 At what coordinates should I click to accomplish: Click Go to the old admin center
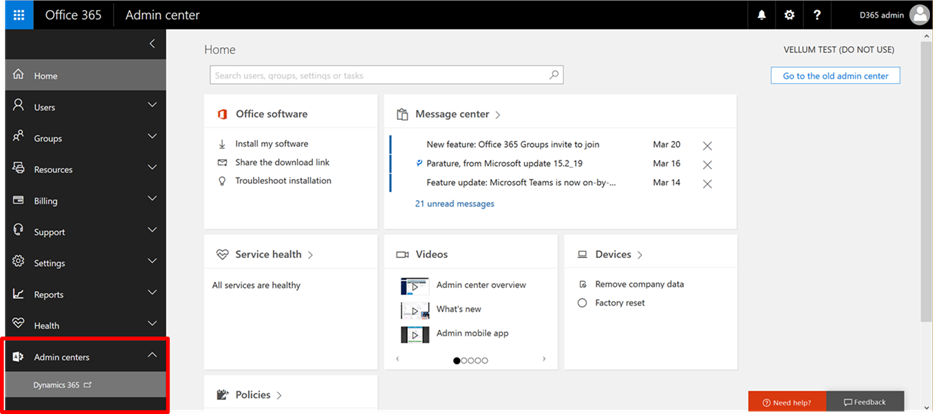(835, 76)
